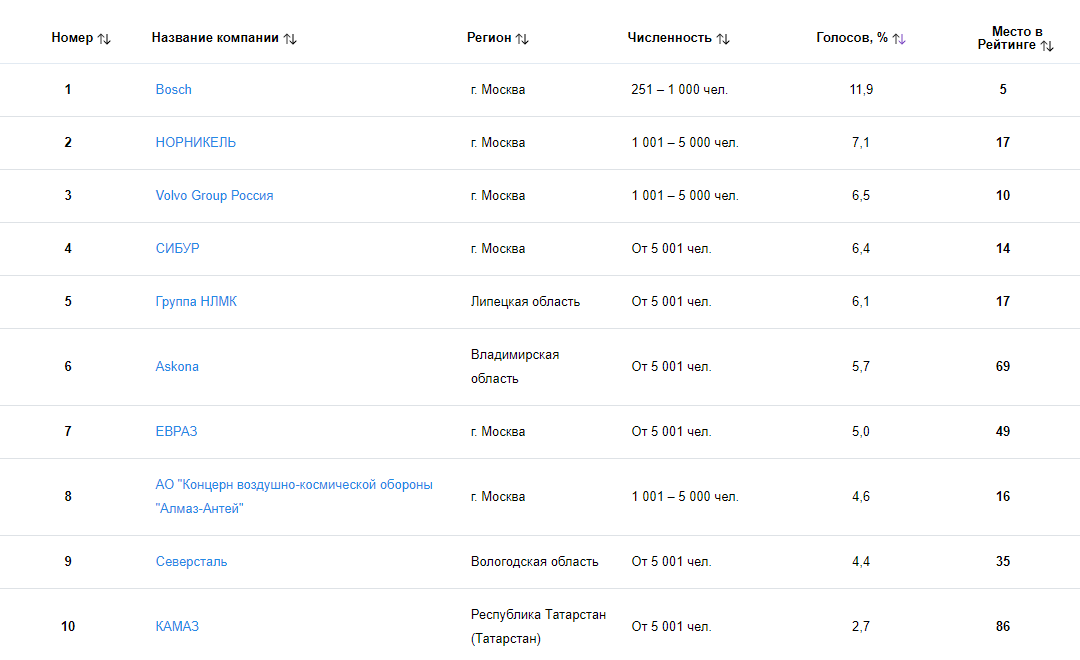The height and width of the screenshot is (660, 1080).
Task: Click rating place 86 for КАМАЗ
Action: [x=1003, y=626]
